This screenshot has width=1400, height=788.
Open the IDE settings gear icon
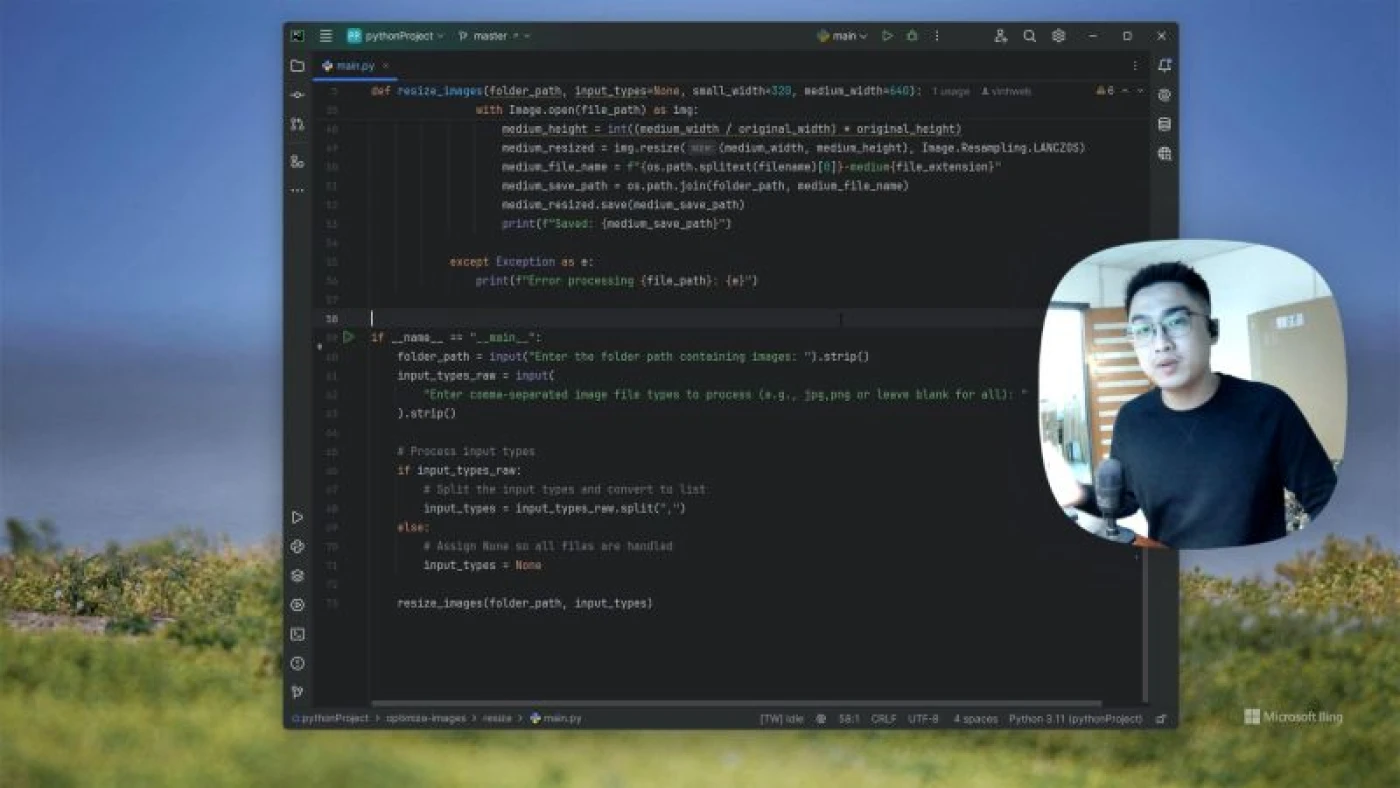(x=1058, y=36)
